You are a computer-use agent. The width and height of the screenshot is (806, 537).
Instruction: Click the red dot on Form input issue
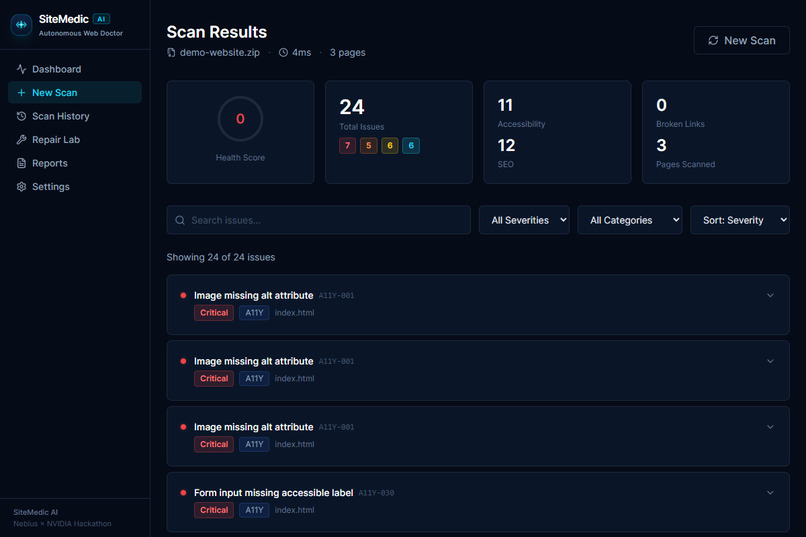coord(183,493)
